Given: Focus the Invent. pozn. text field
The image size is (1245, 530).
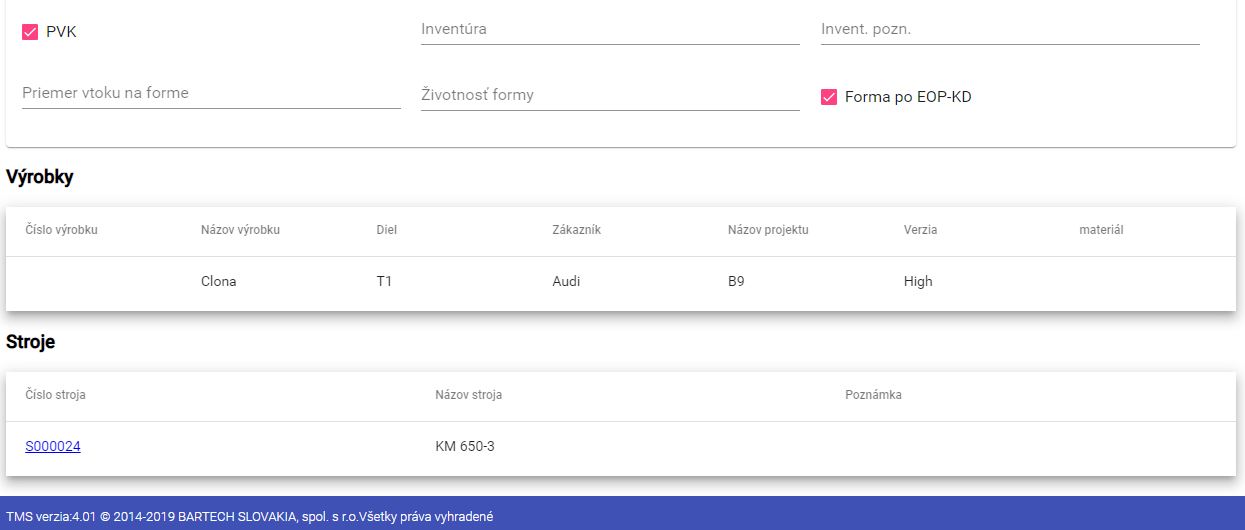Looking at the screenshot, I should click(1010, 29).
